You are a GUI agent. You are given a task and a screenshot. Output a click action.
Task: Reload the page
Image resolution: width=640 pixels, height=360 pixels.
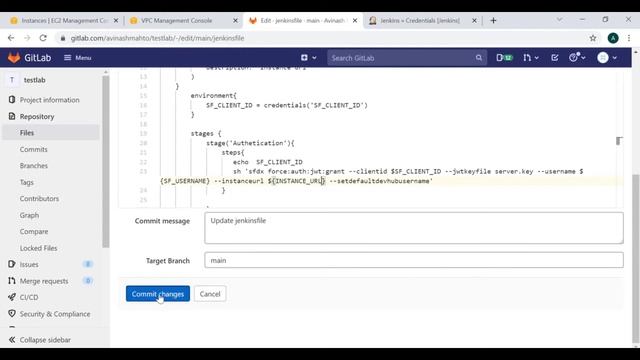43,38
